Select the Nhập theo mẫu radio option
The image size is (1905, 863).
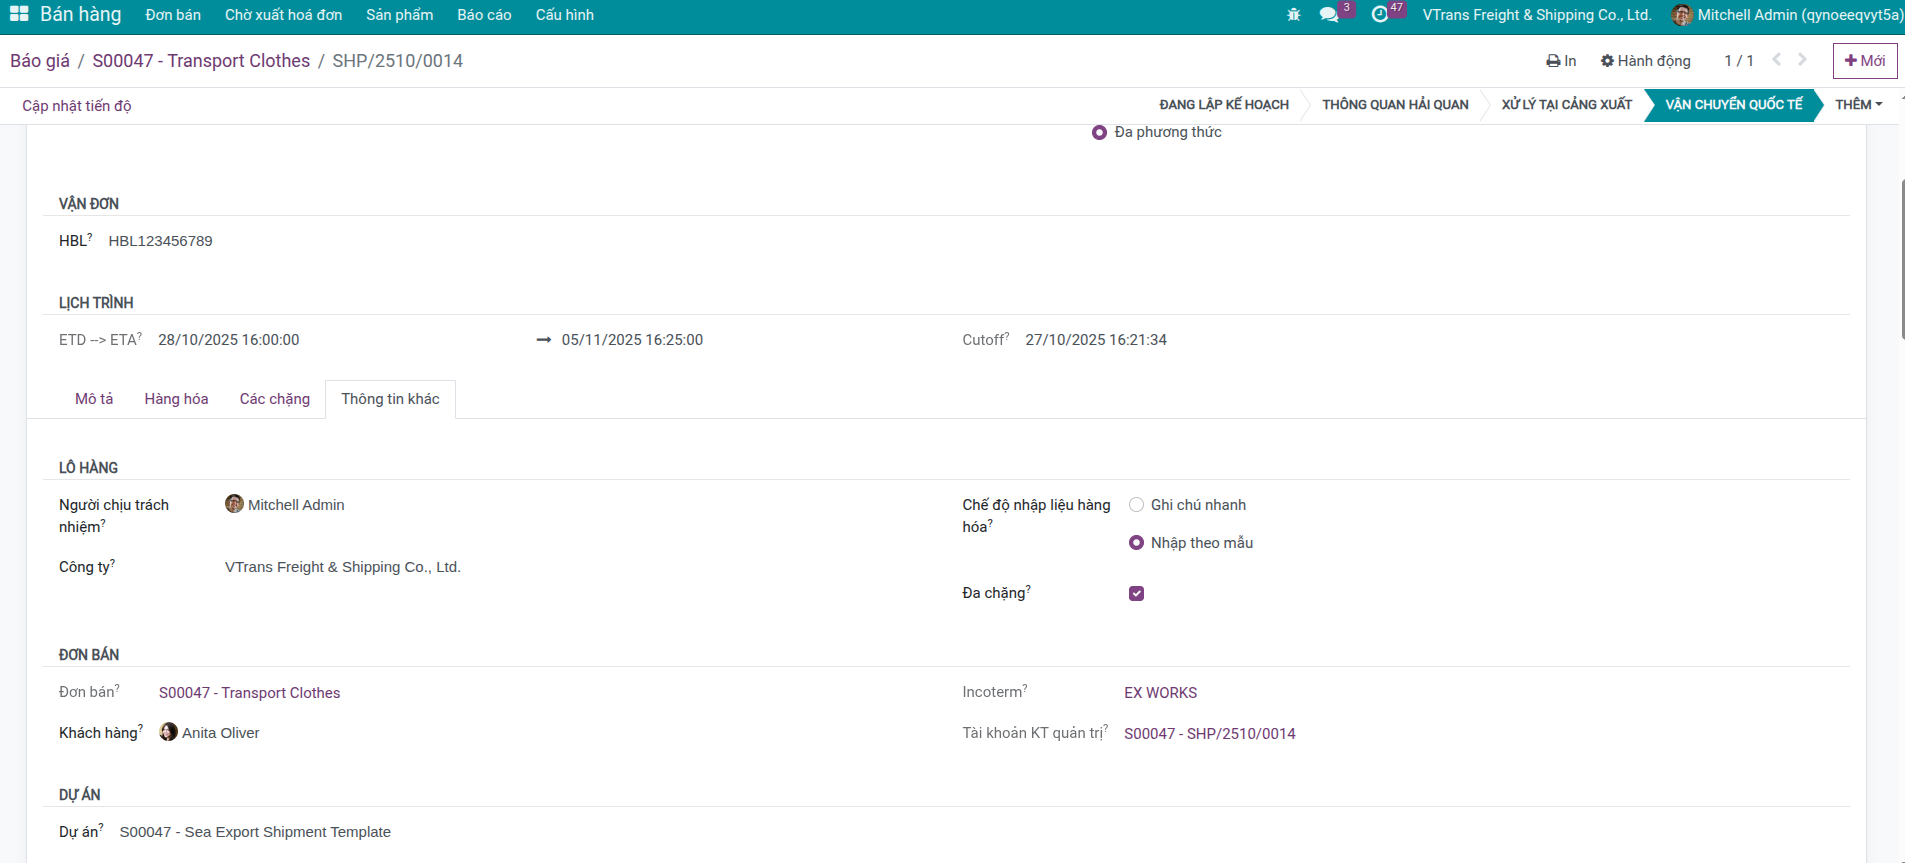tap(1136, 543)
